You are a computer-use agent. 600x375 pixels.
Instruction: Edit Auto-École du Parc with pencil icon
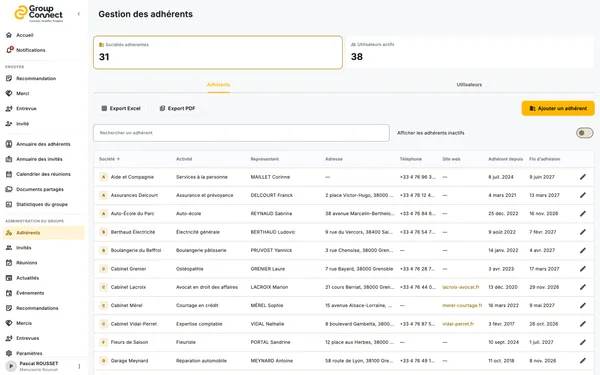click(x=582, y=214)
